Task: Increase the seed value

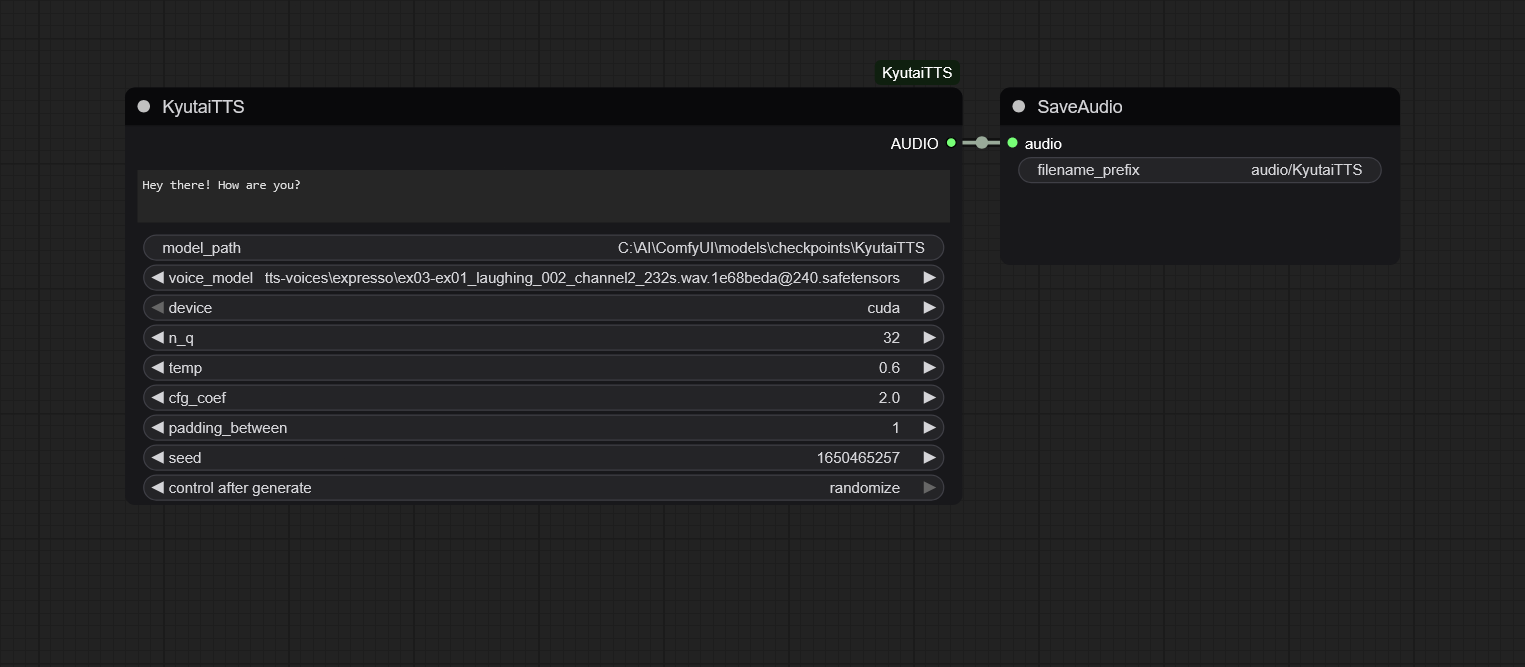Action: pos(929,458)
